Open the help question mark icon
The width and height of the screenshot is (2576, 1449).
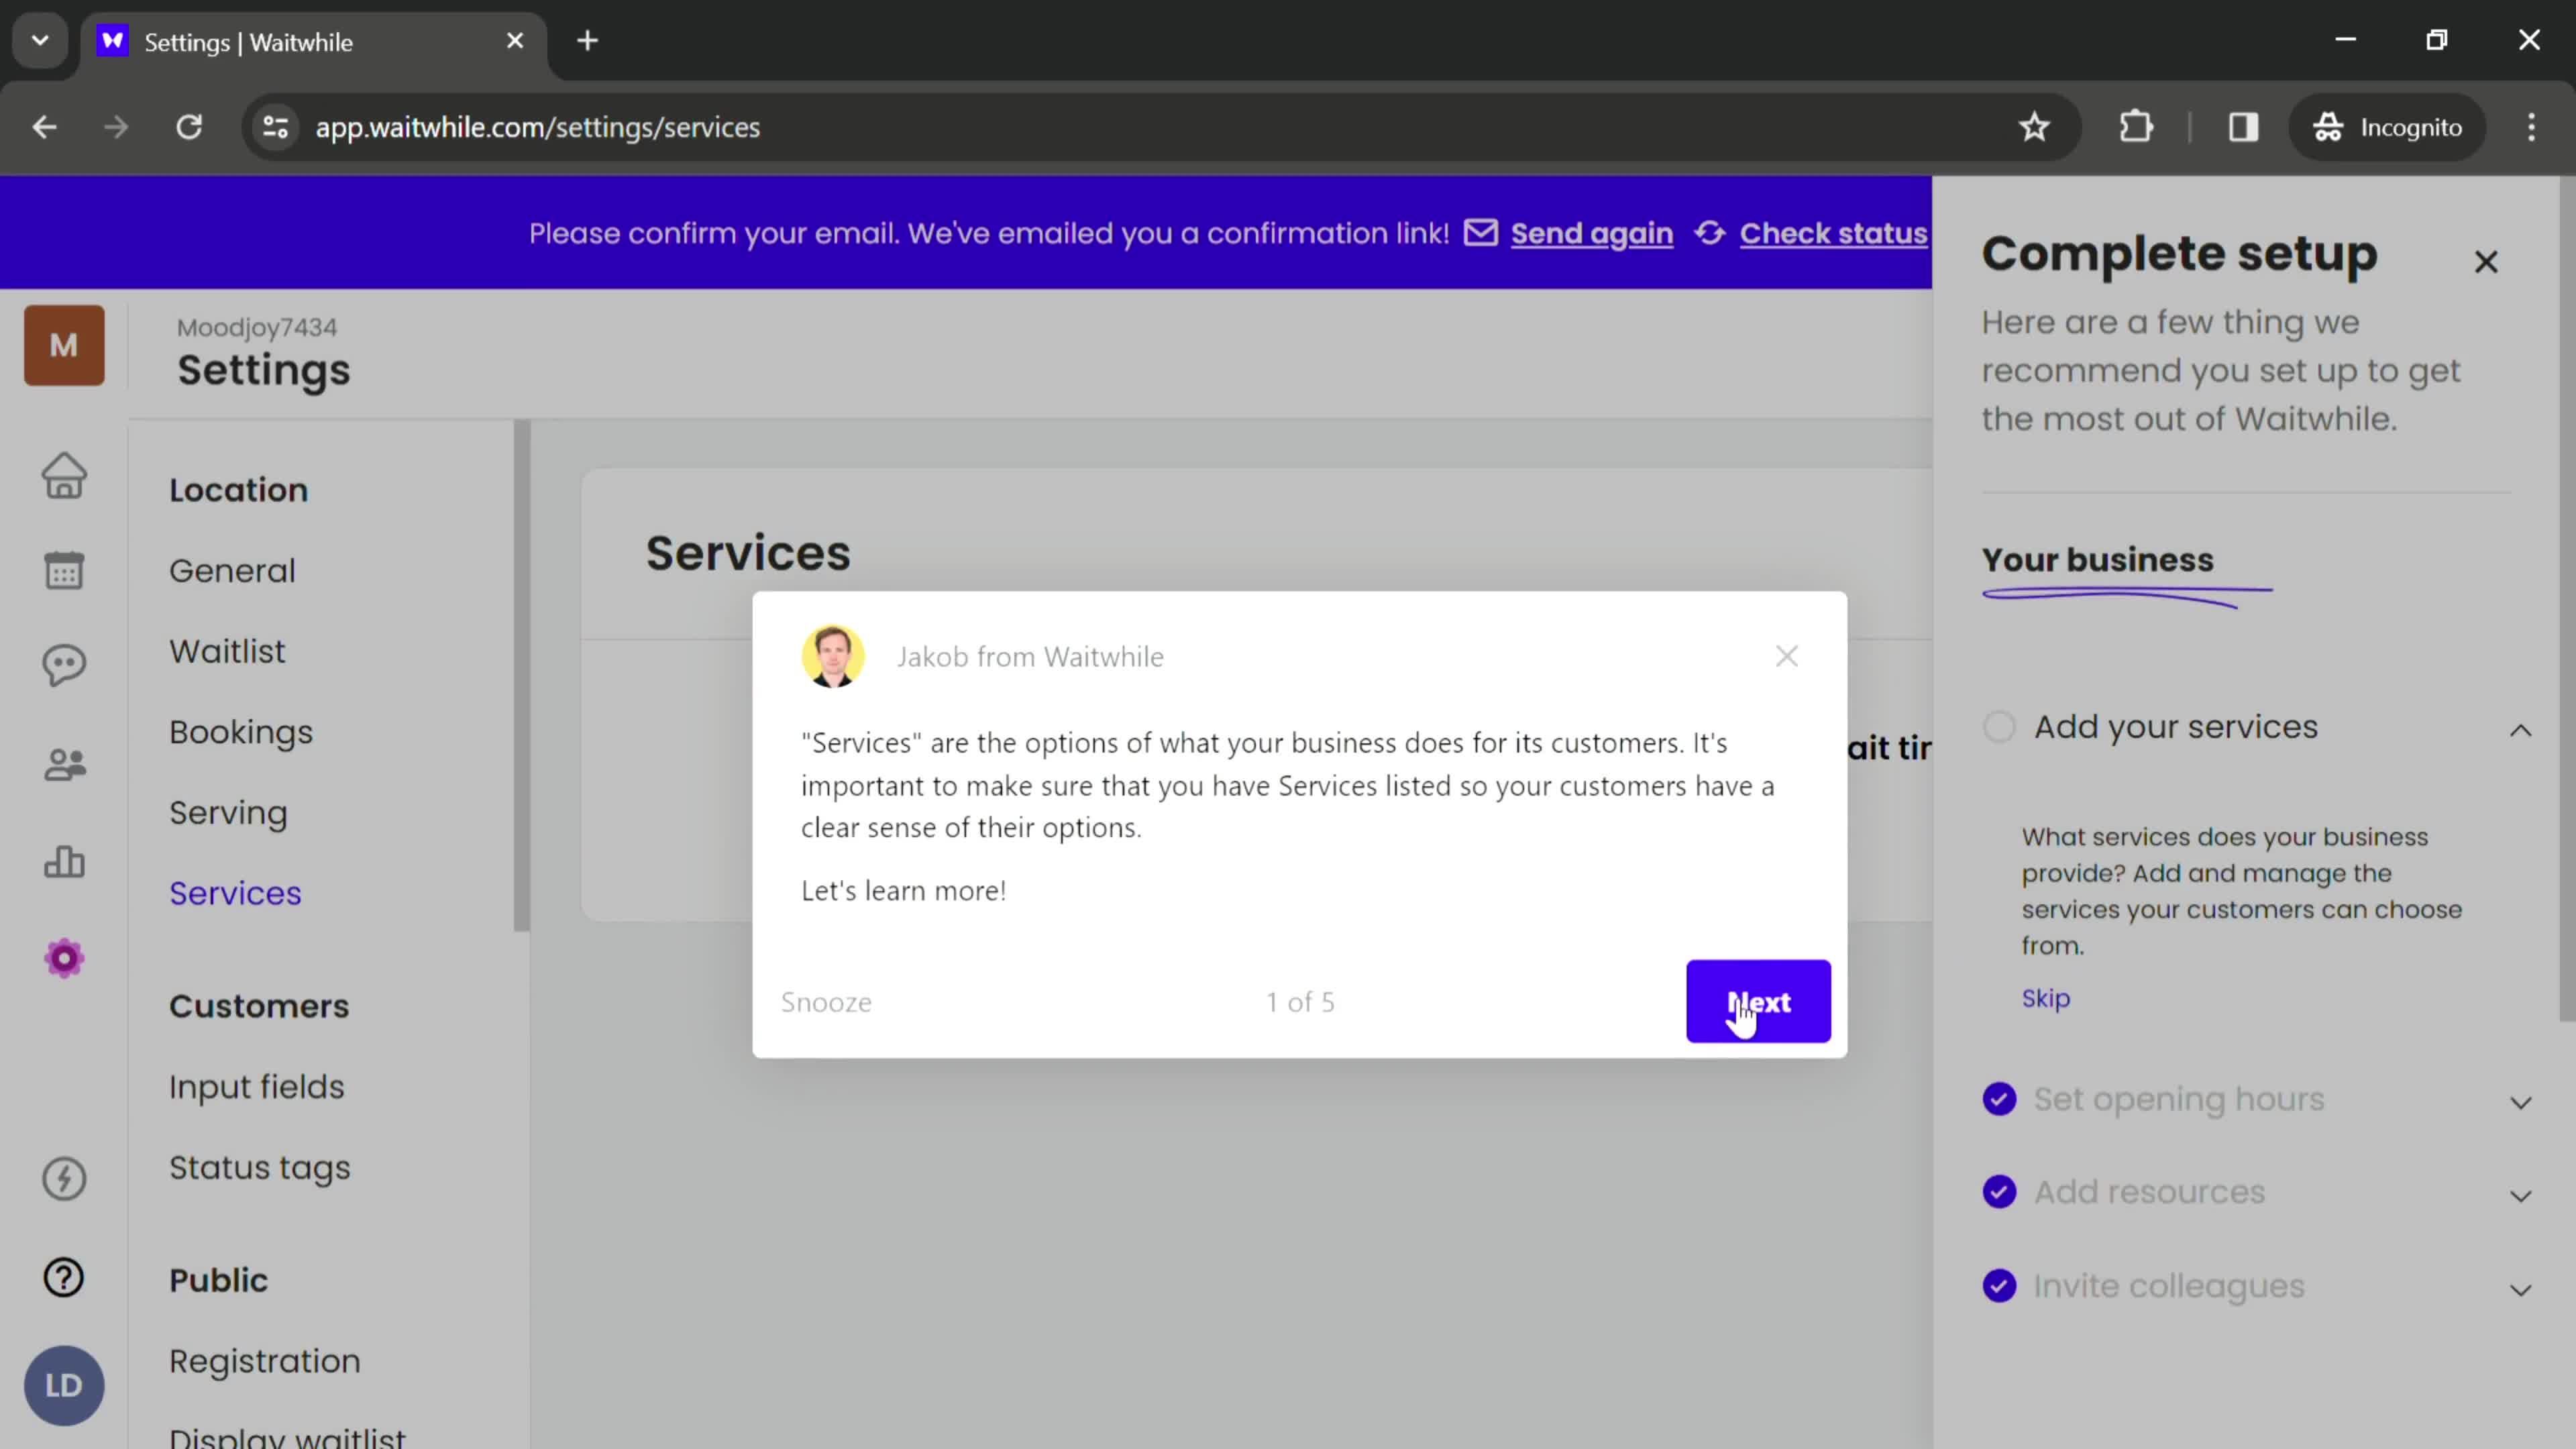(x=64, y=1277)
